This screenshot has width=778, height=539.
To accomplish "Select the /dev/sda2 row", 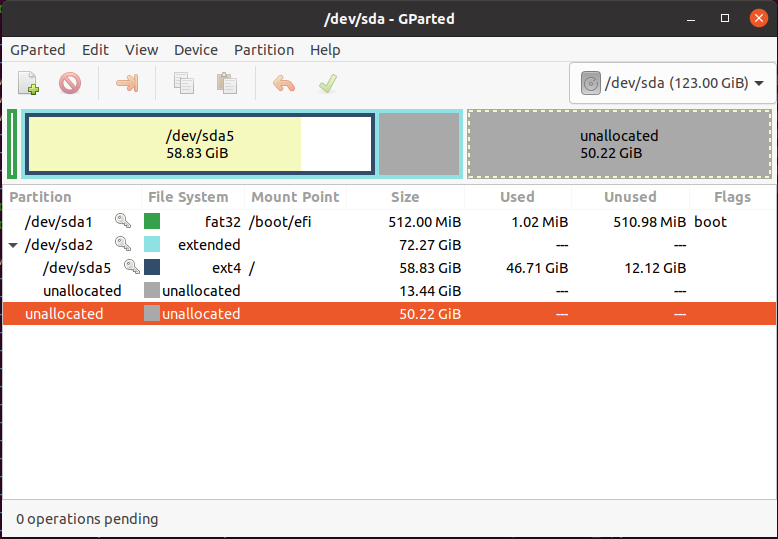I will coord(389,244).
